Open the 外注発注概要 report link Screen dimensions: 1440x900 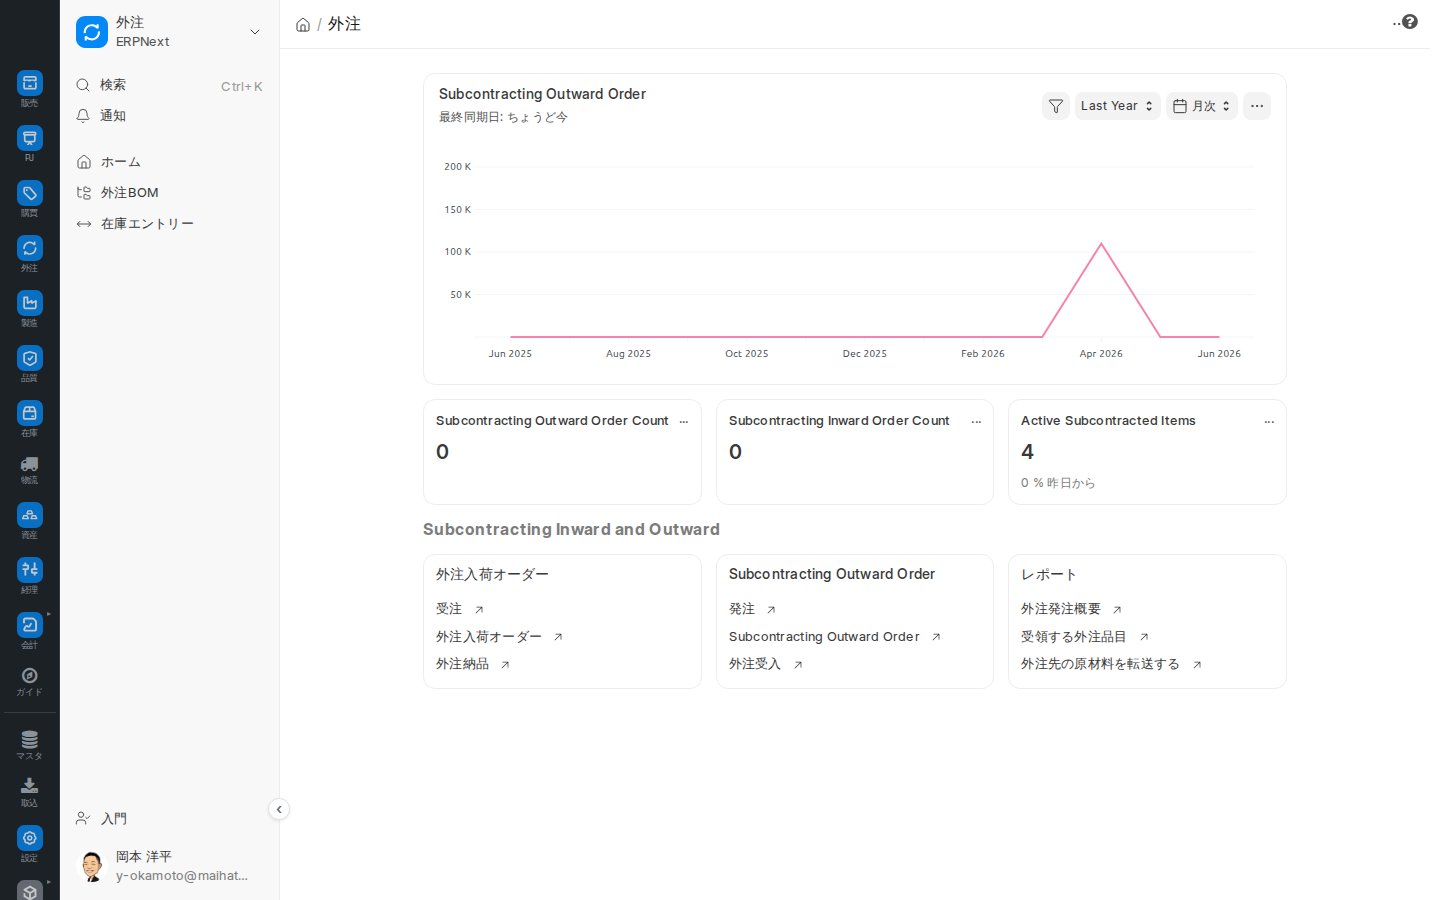[x=1061, y=609]
